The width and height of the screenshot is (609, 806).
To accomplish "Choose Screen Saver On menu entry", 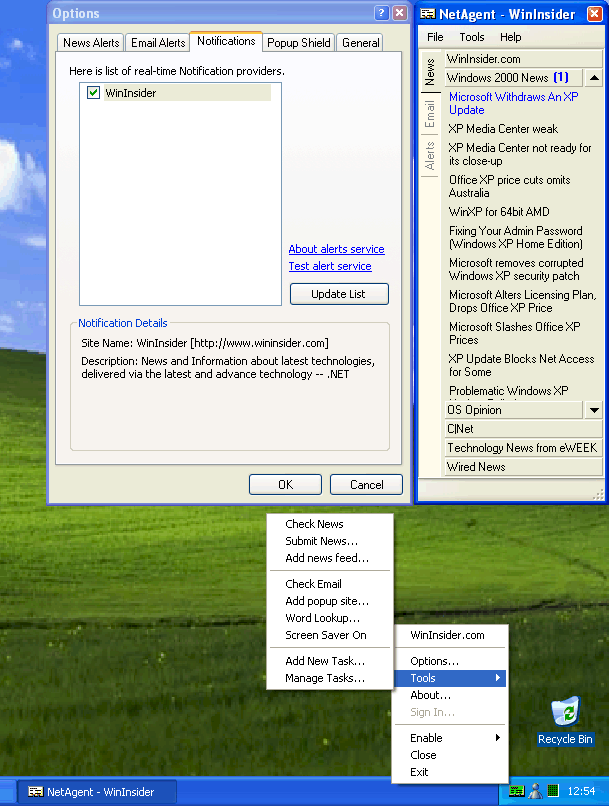I will click(x=329, y=635).
